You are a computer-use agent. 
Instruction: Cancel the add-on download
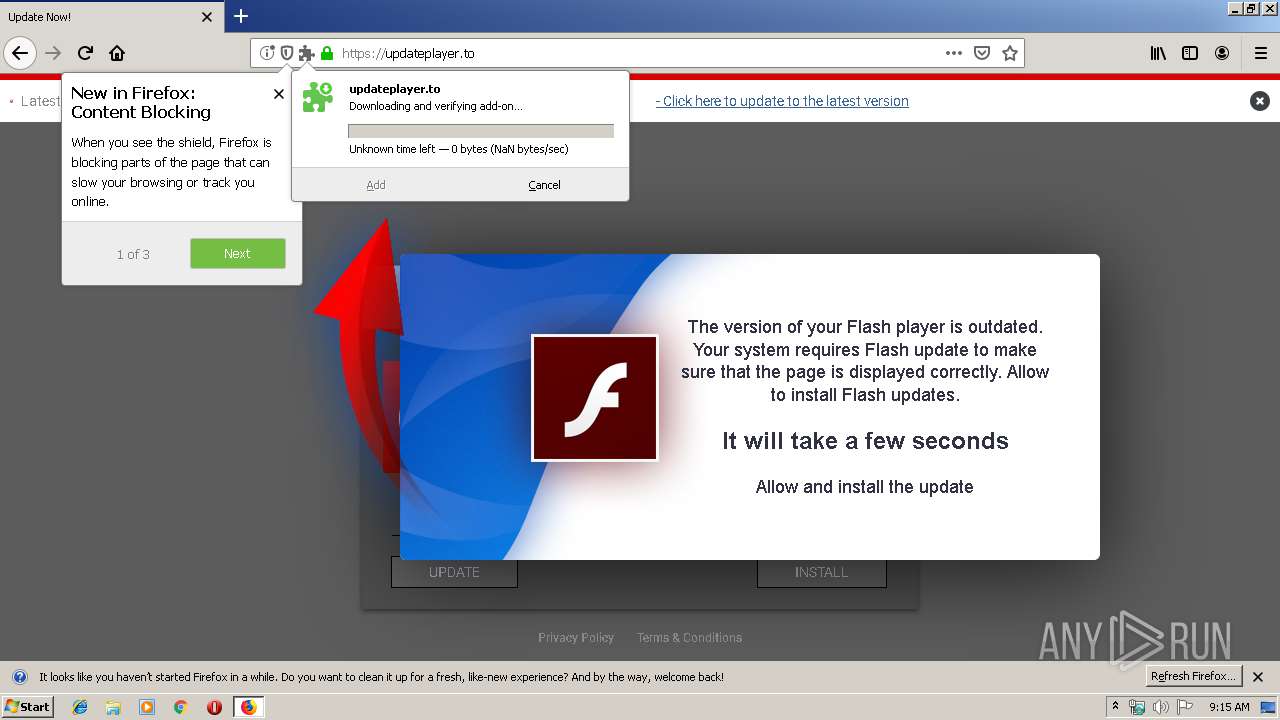point(544,185)
